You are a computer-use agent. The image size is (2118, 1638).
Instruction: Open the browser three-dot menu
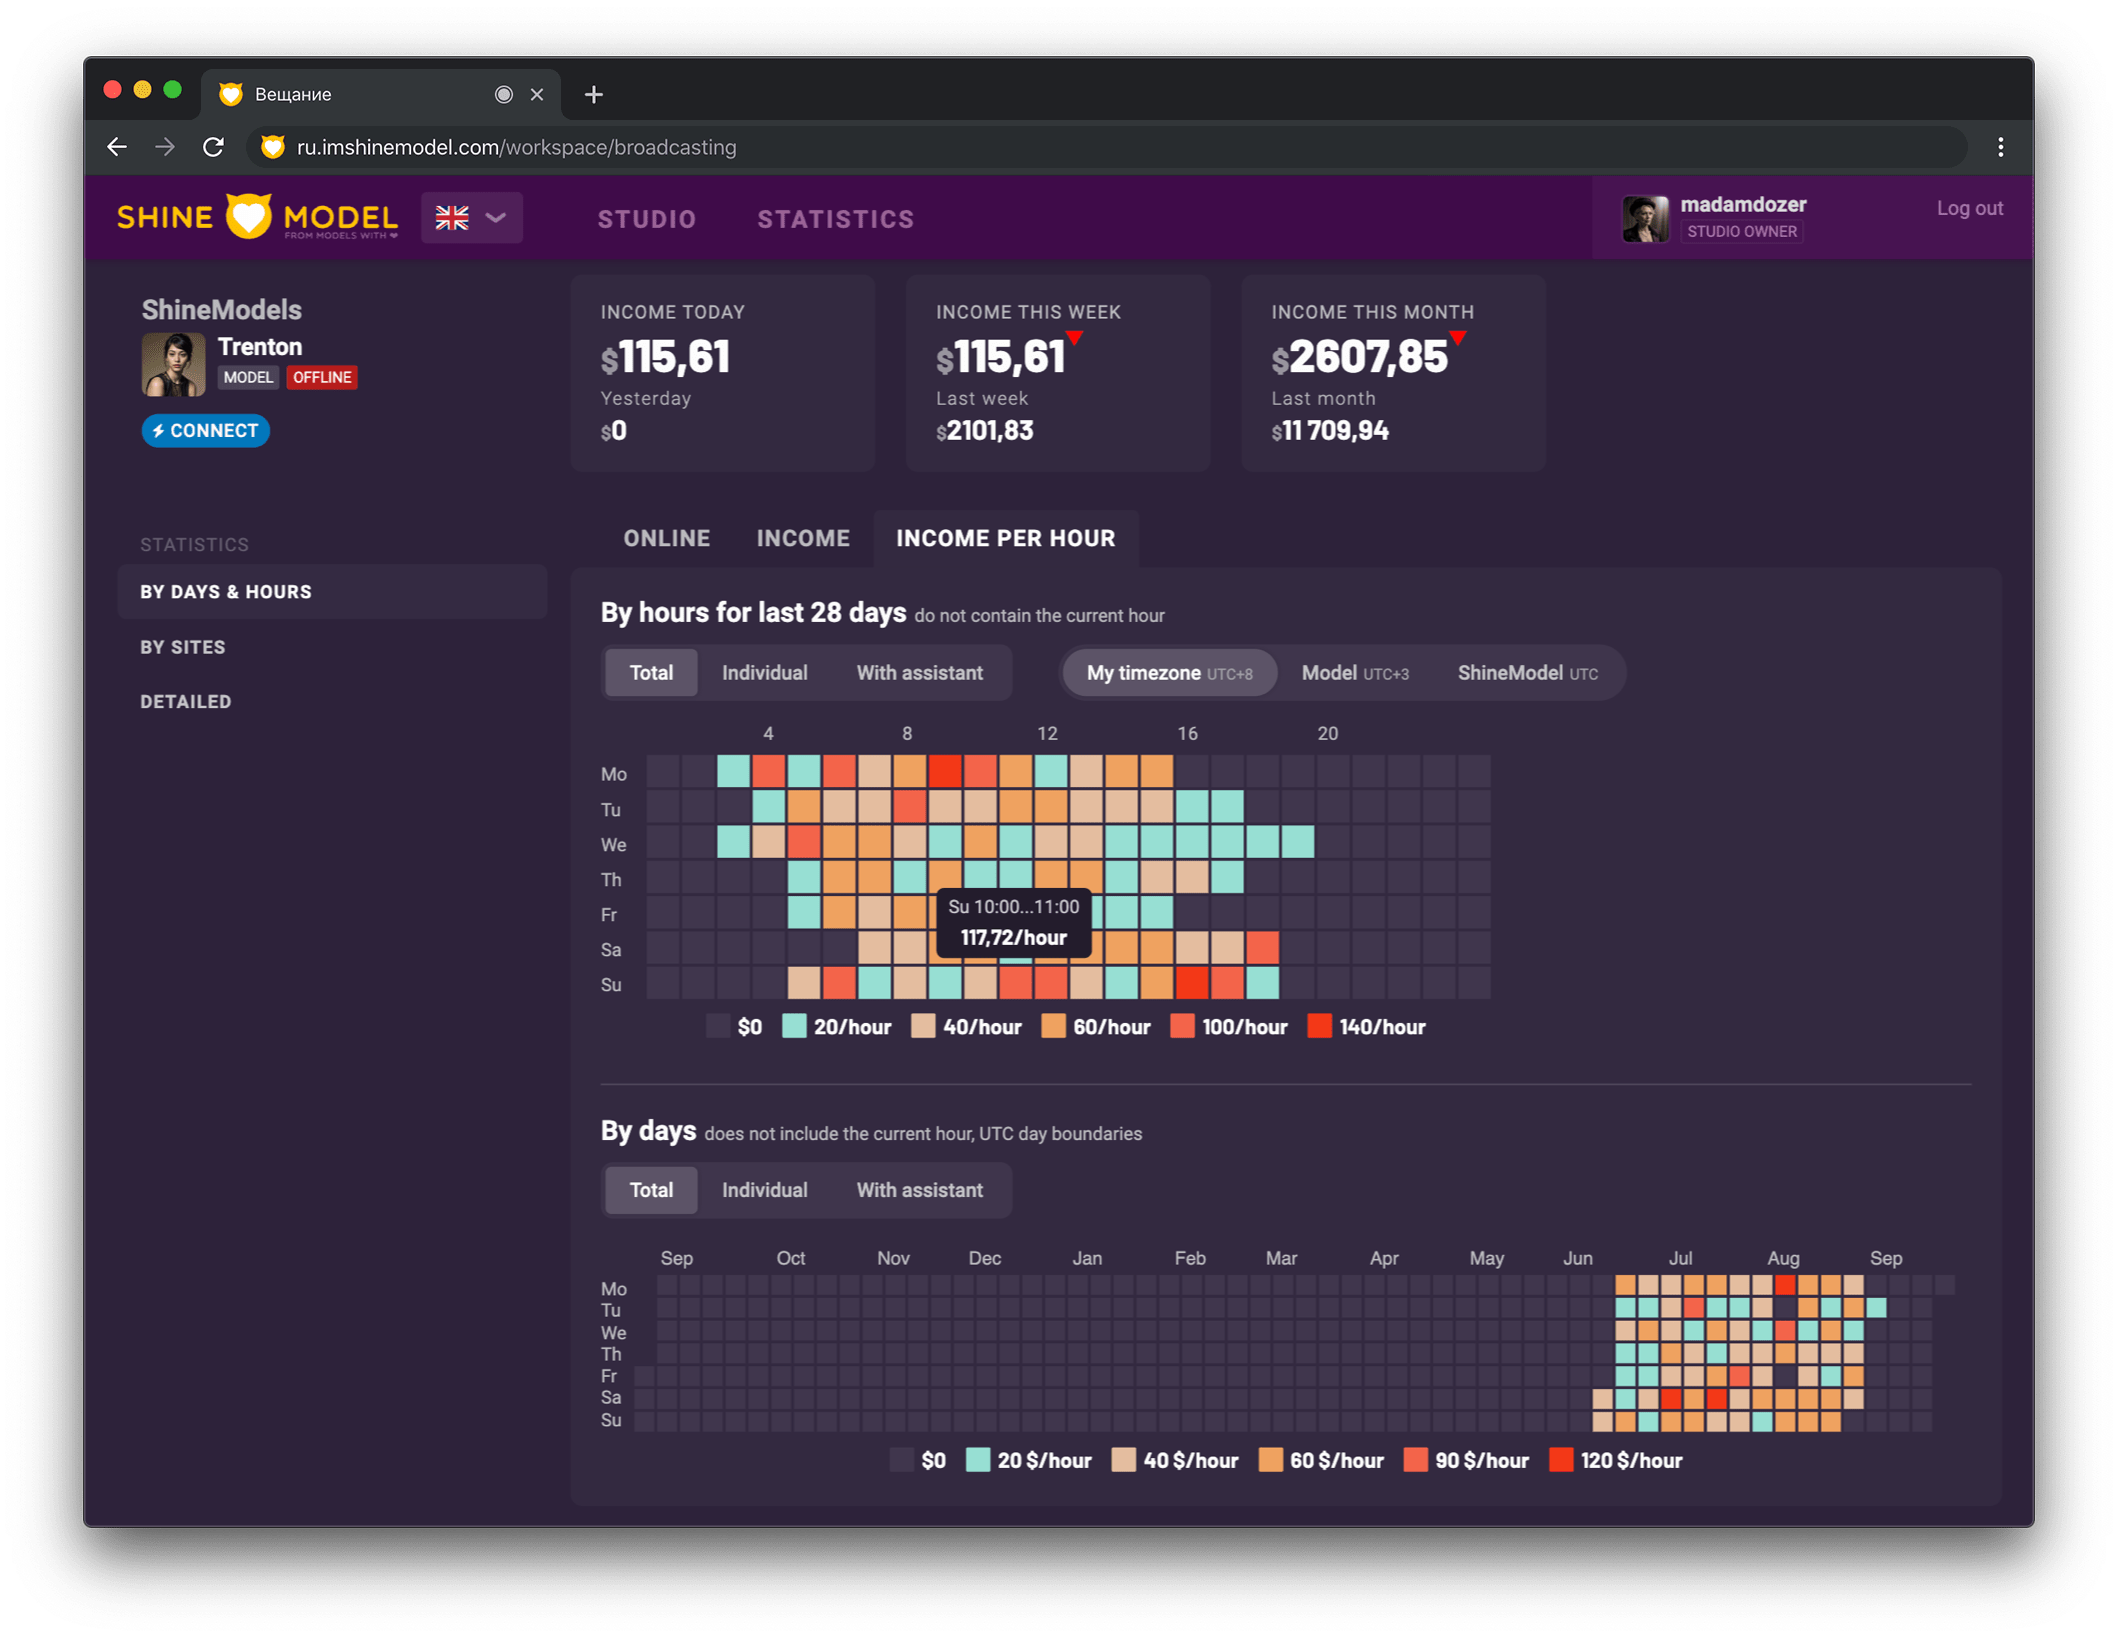point(2000,147)
